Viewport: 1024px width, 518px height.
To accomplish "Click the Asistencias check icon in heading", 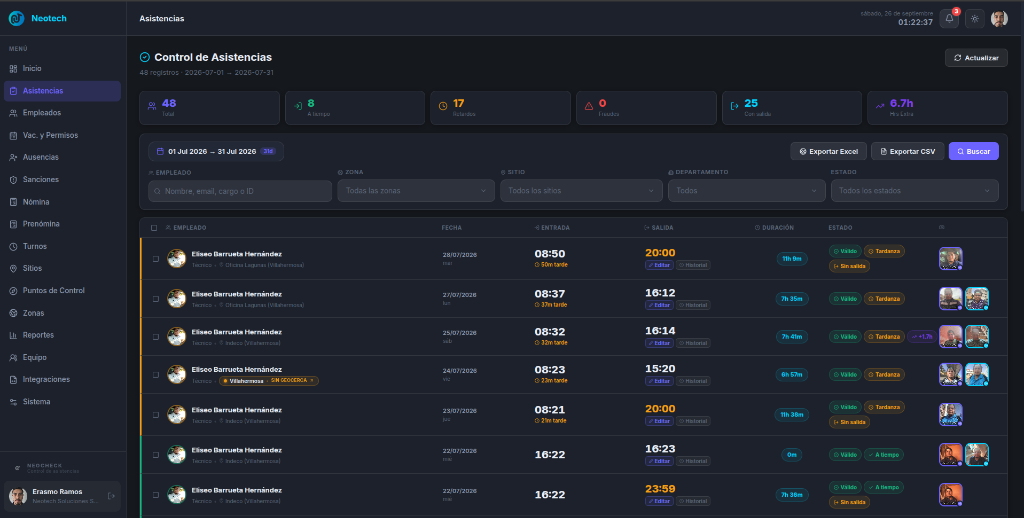I will [x=145, y=57].
